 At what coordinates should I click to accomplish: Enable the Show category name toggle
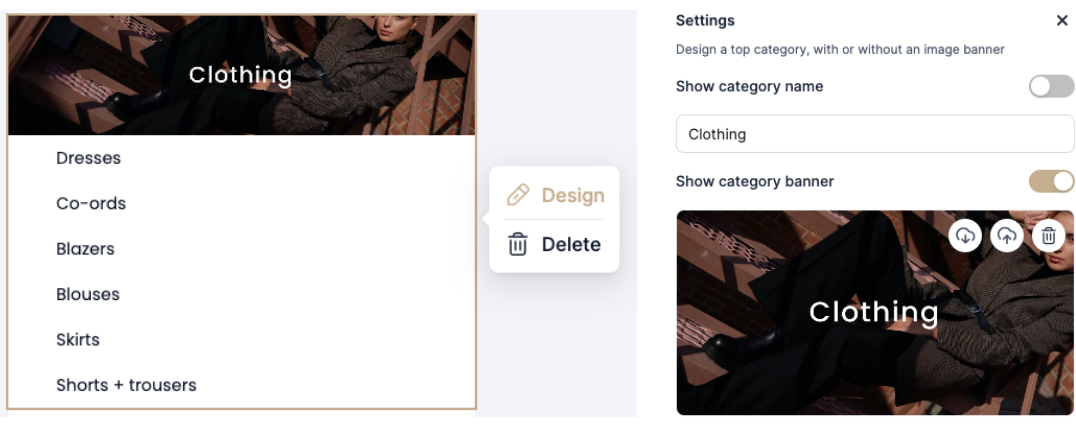coord(1051,87)
